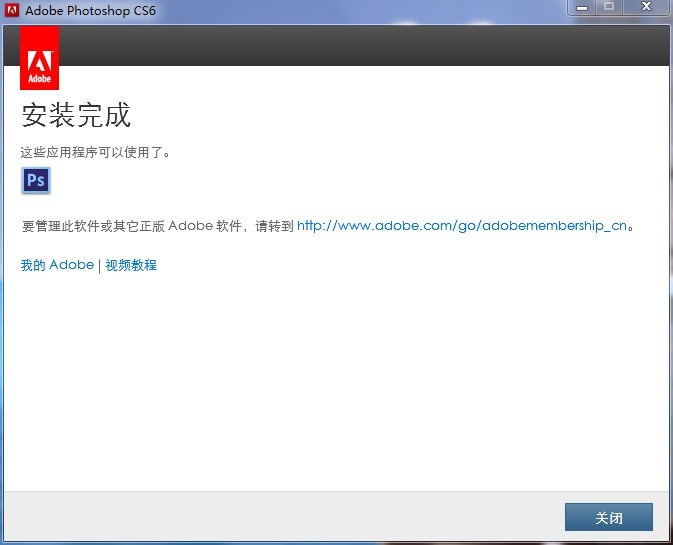Open the 我的 Adobe link

point(57,265)
